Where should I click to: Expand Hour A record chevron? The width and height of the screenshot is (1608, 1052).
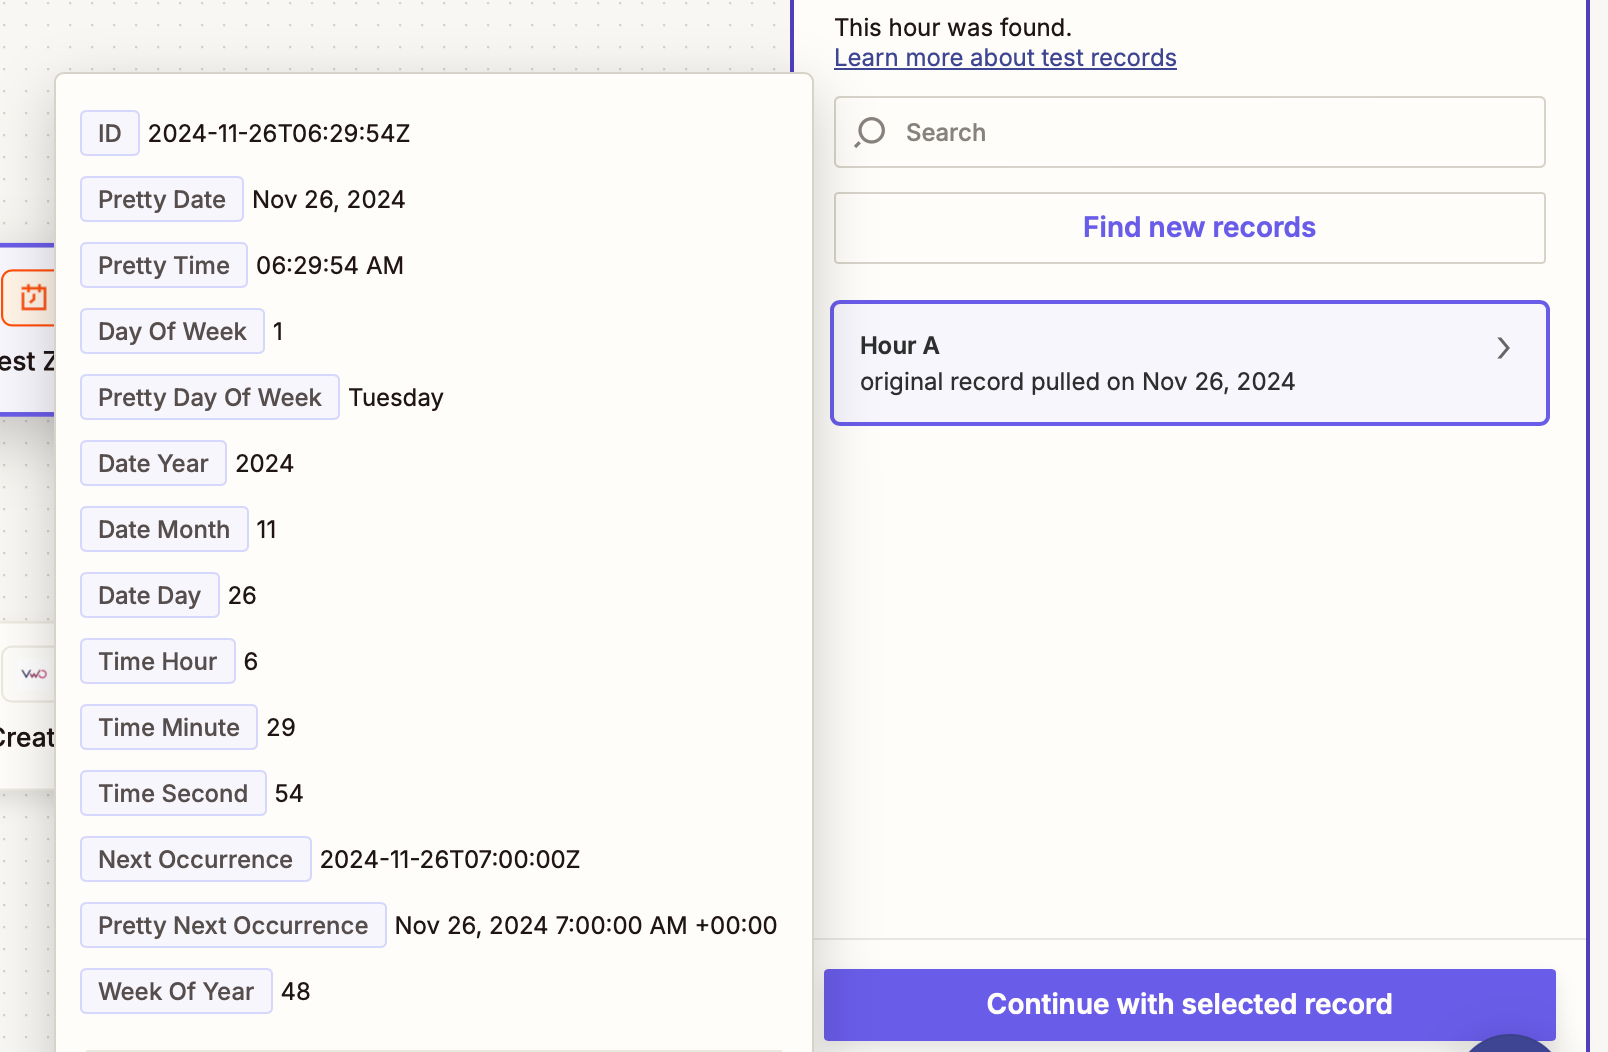point(1503,348)
